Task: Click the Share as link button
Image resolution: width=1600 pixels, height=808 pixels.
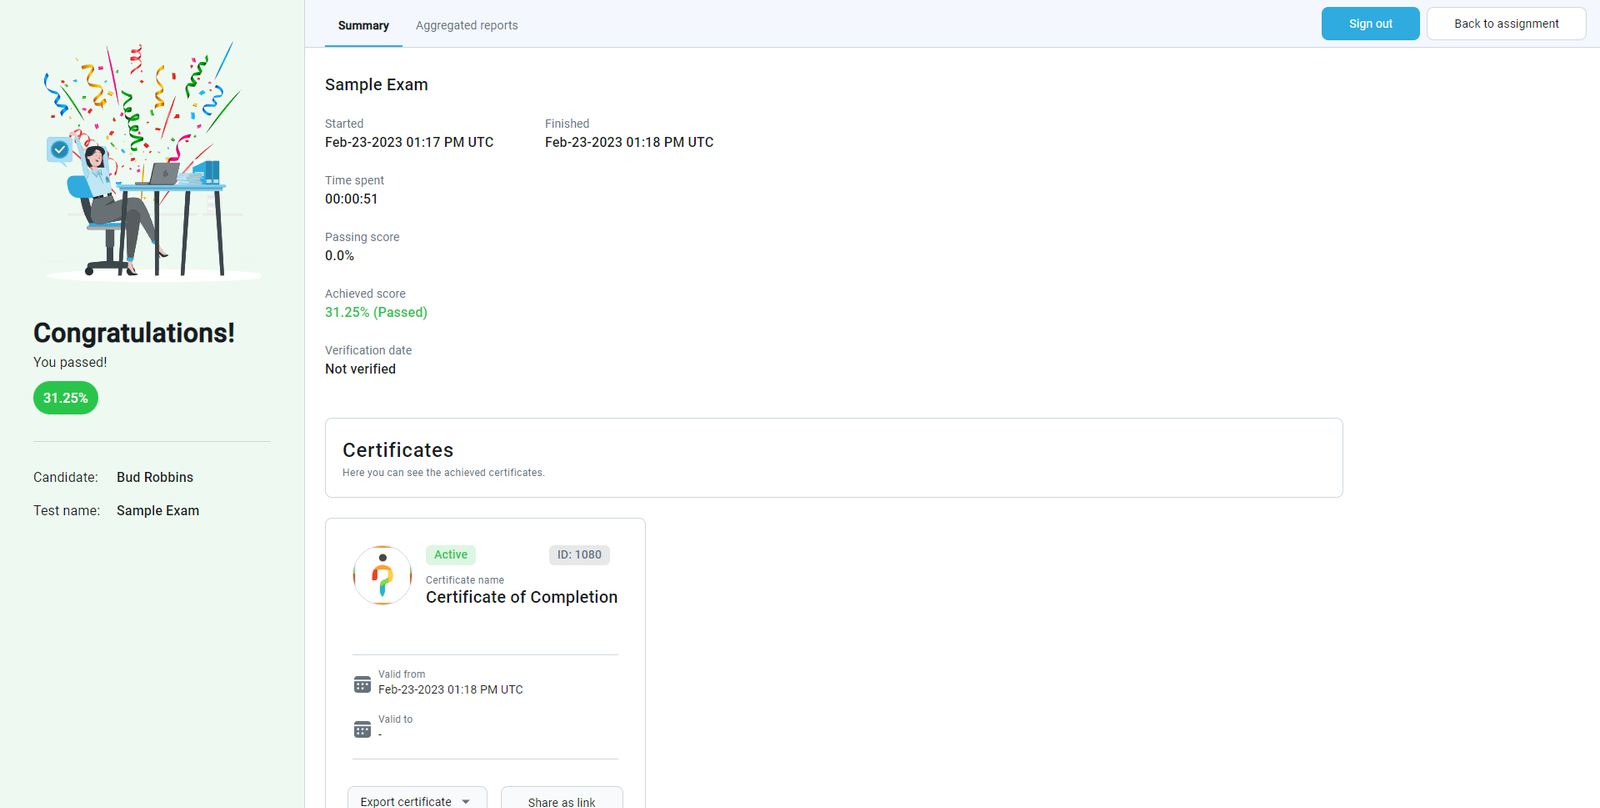Action: [561, 801]
